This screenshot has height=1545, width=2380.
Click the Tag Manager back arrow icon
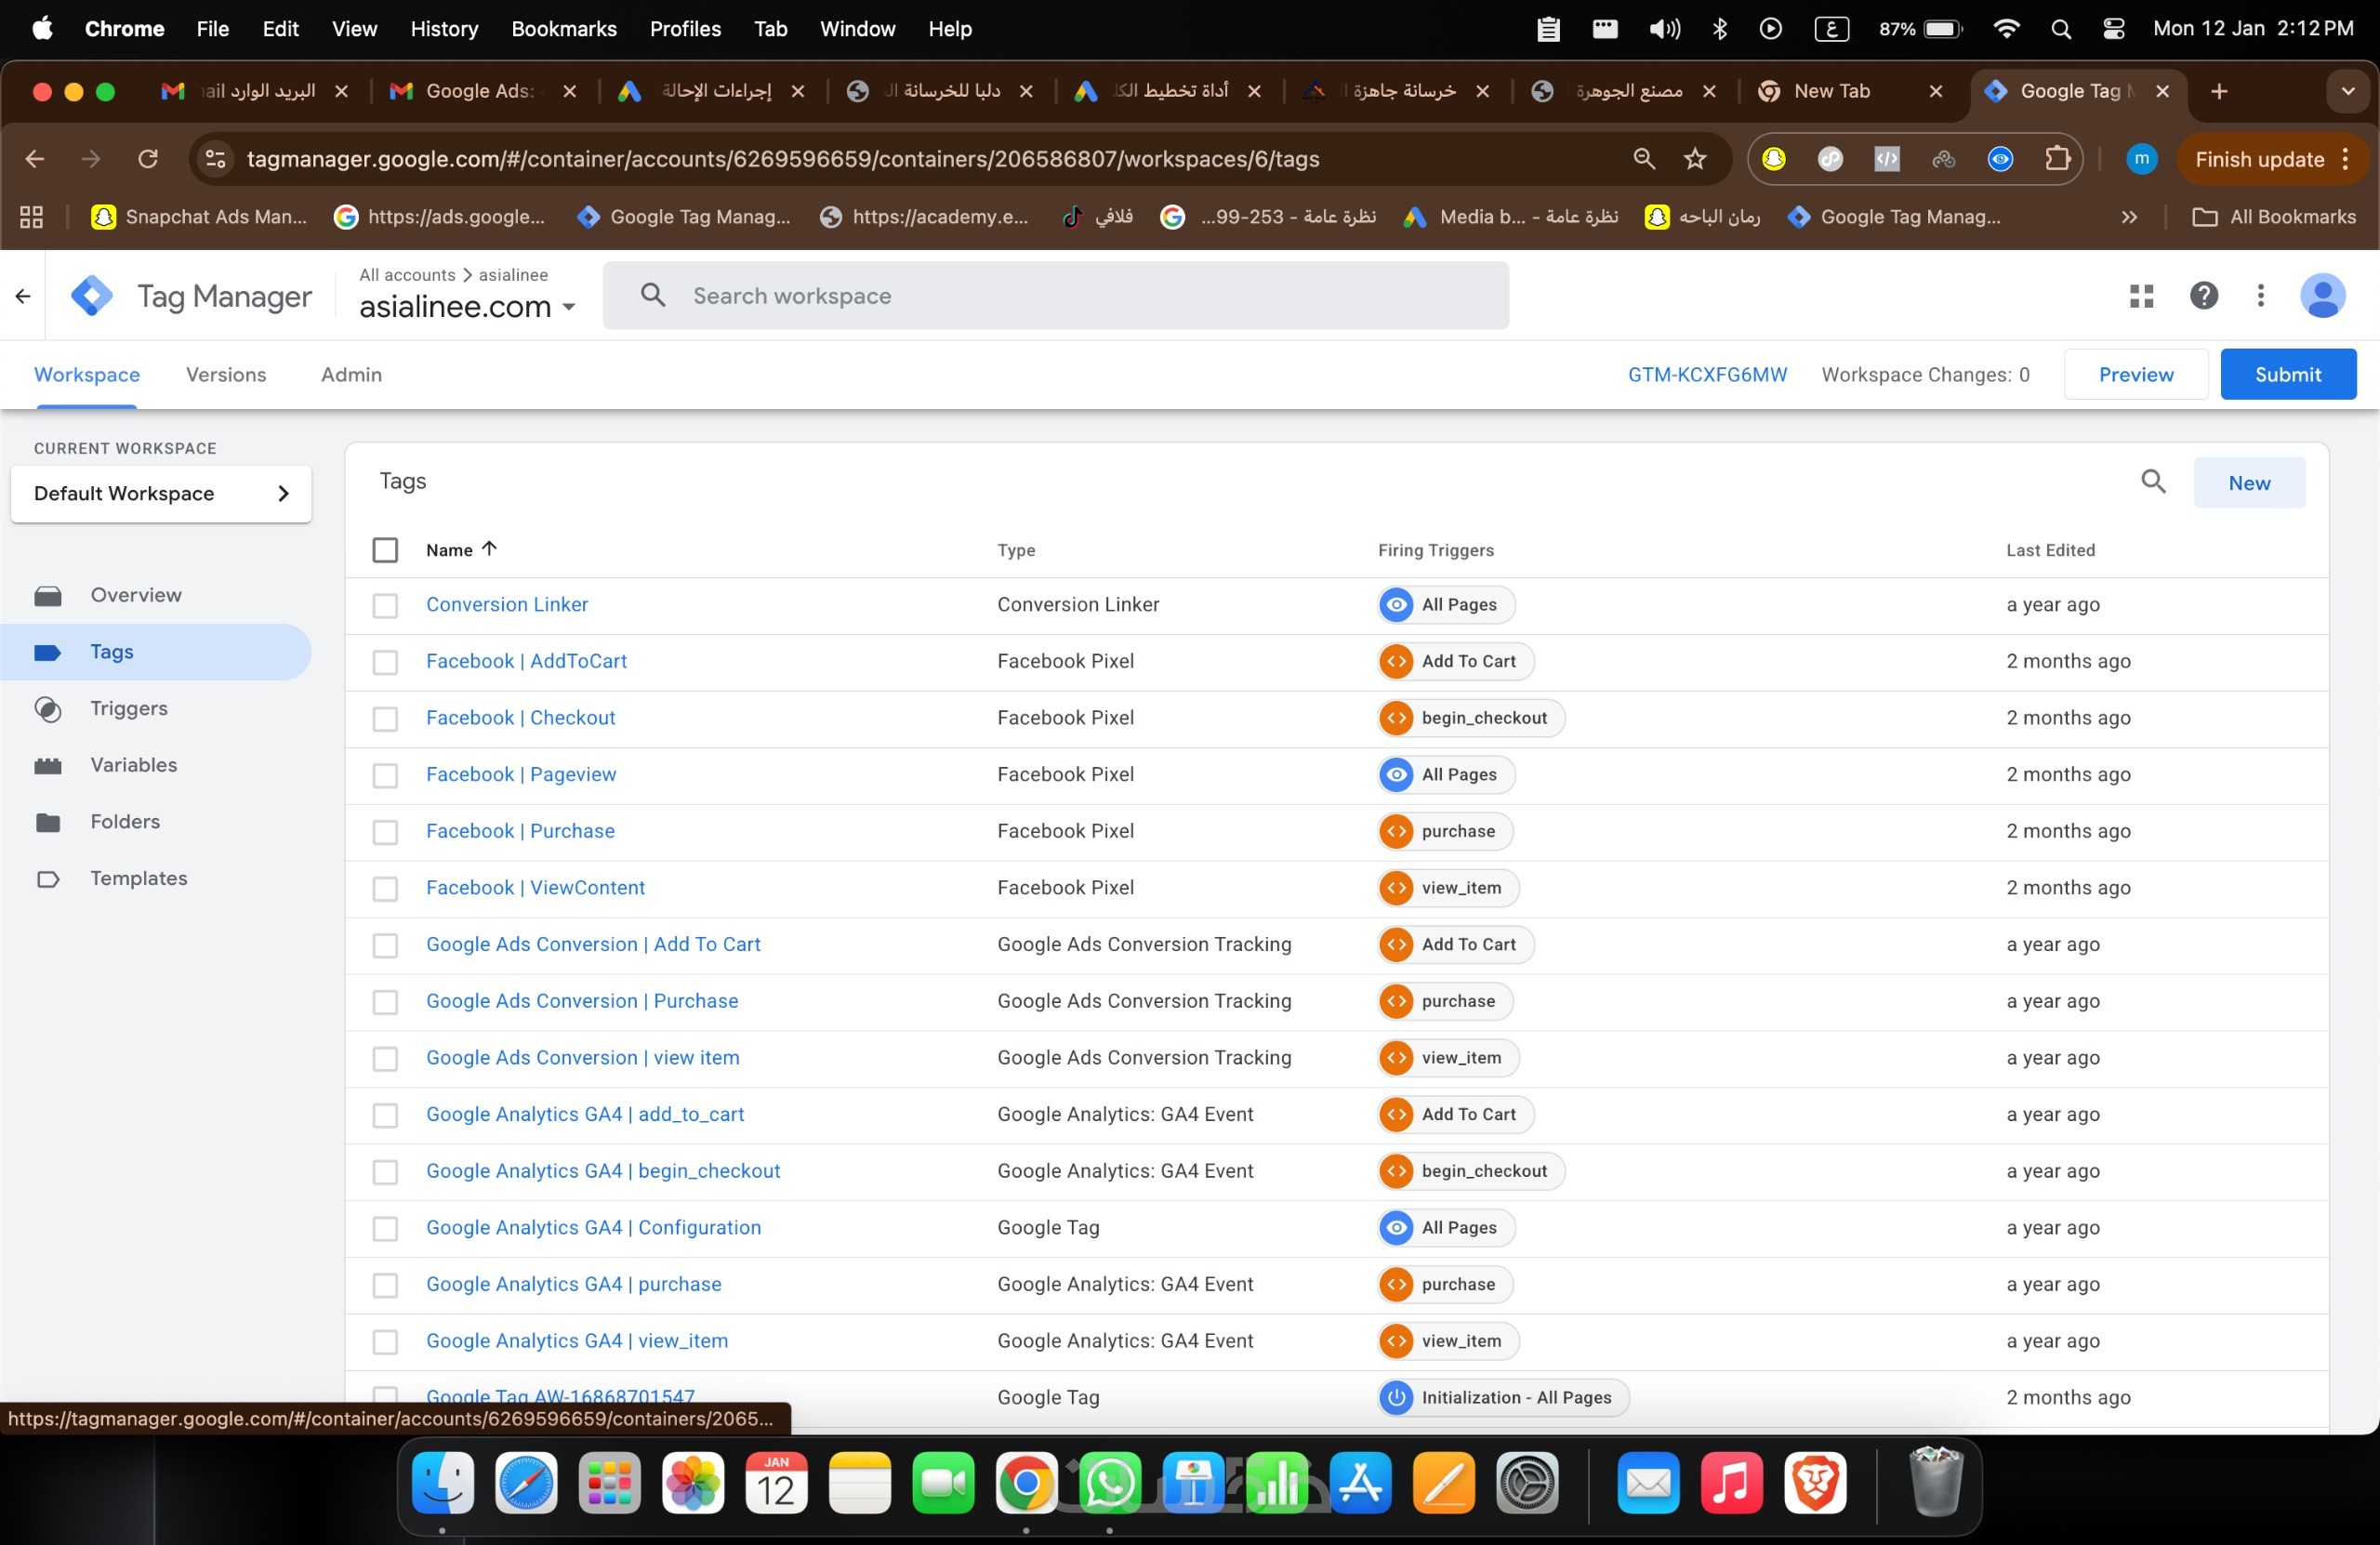[23, 296]
